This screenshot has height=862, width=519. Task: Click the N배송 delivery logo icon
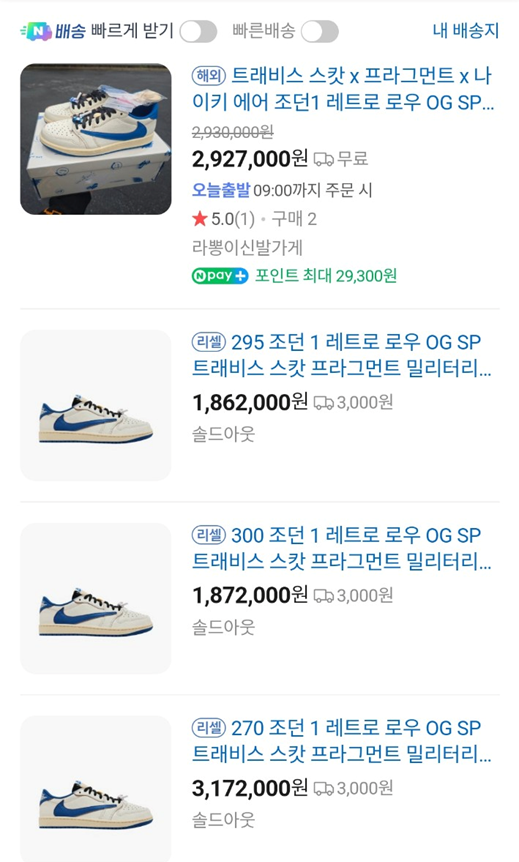36,31
